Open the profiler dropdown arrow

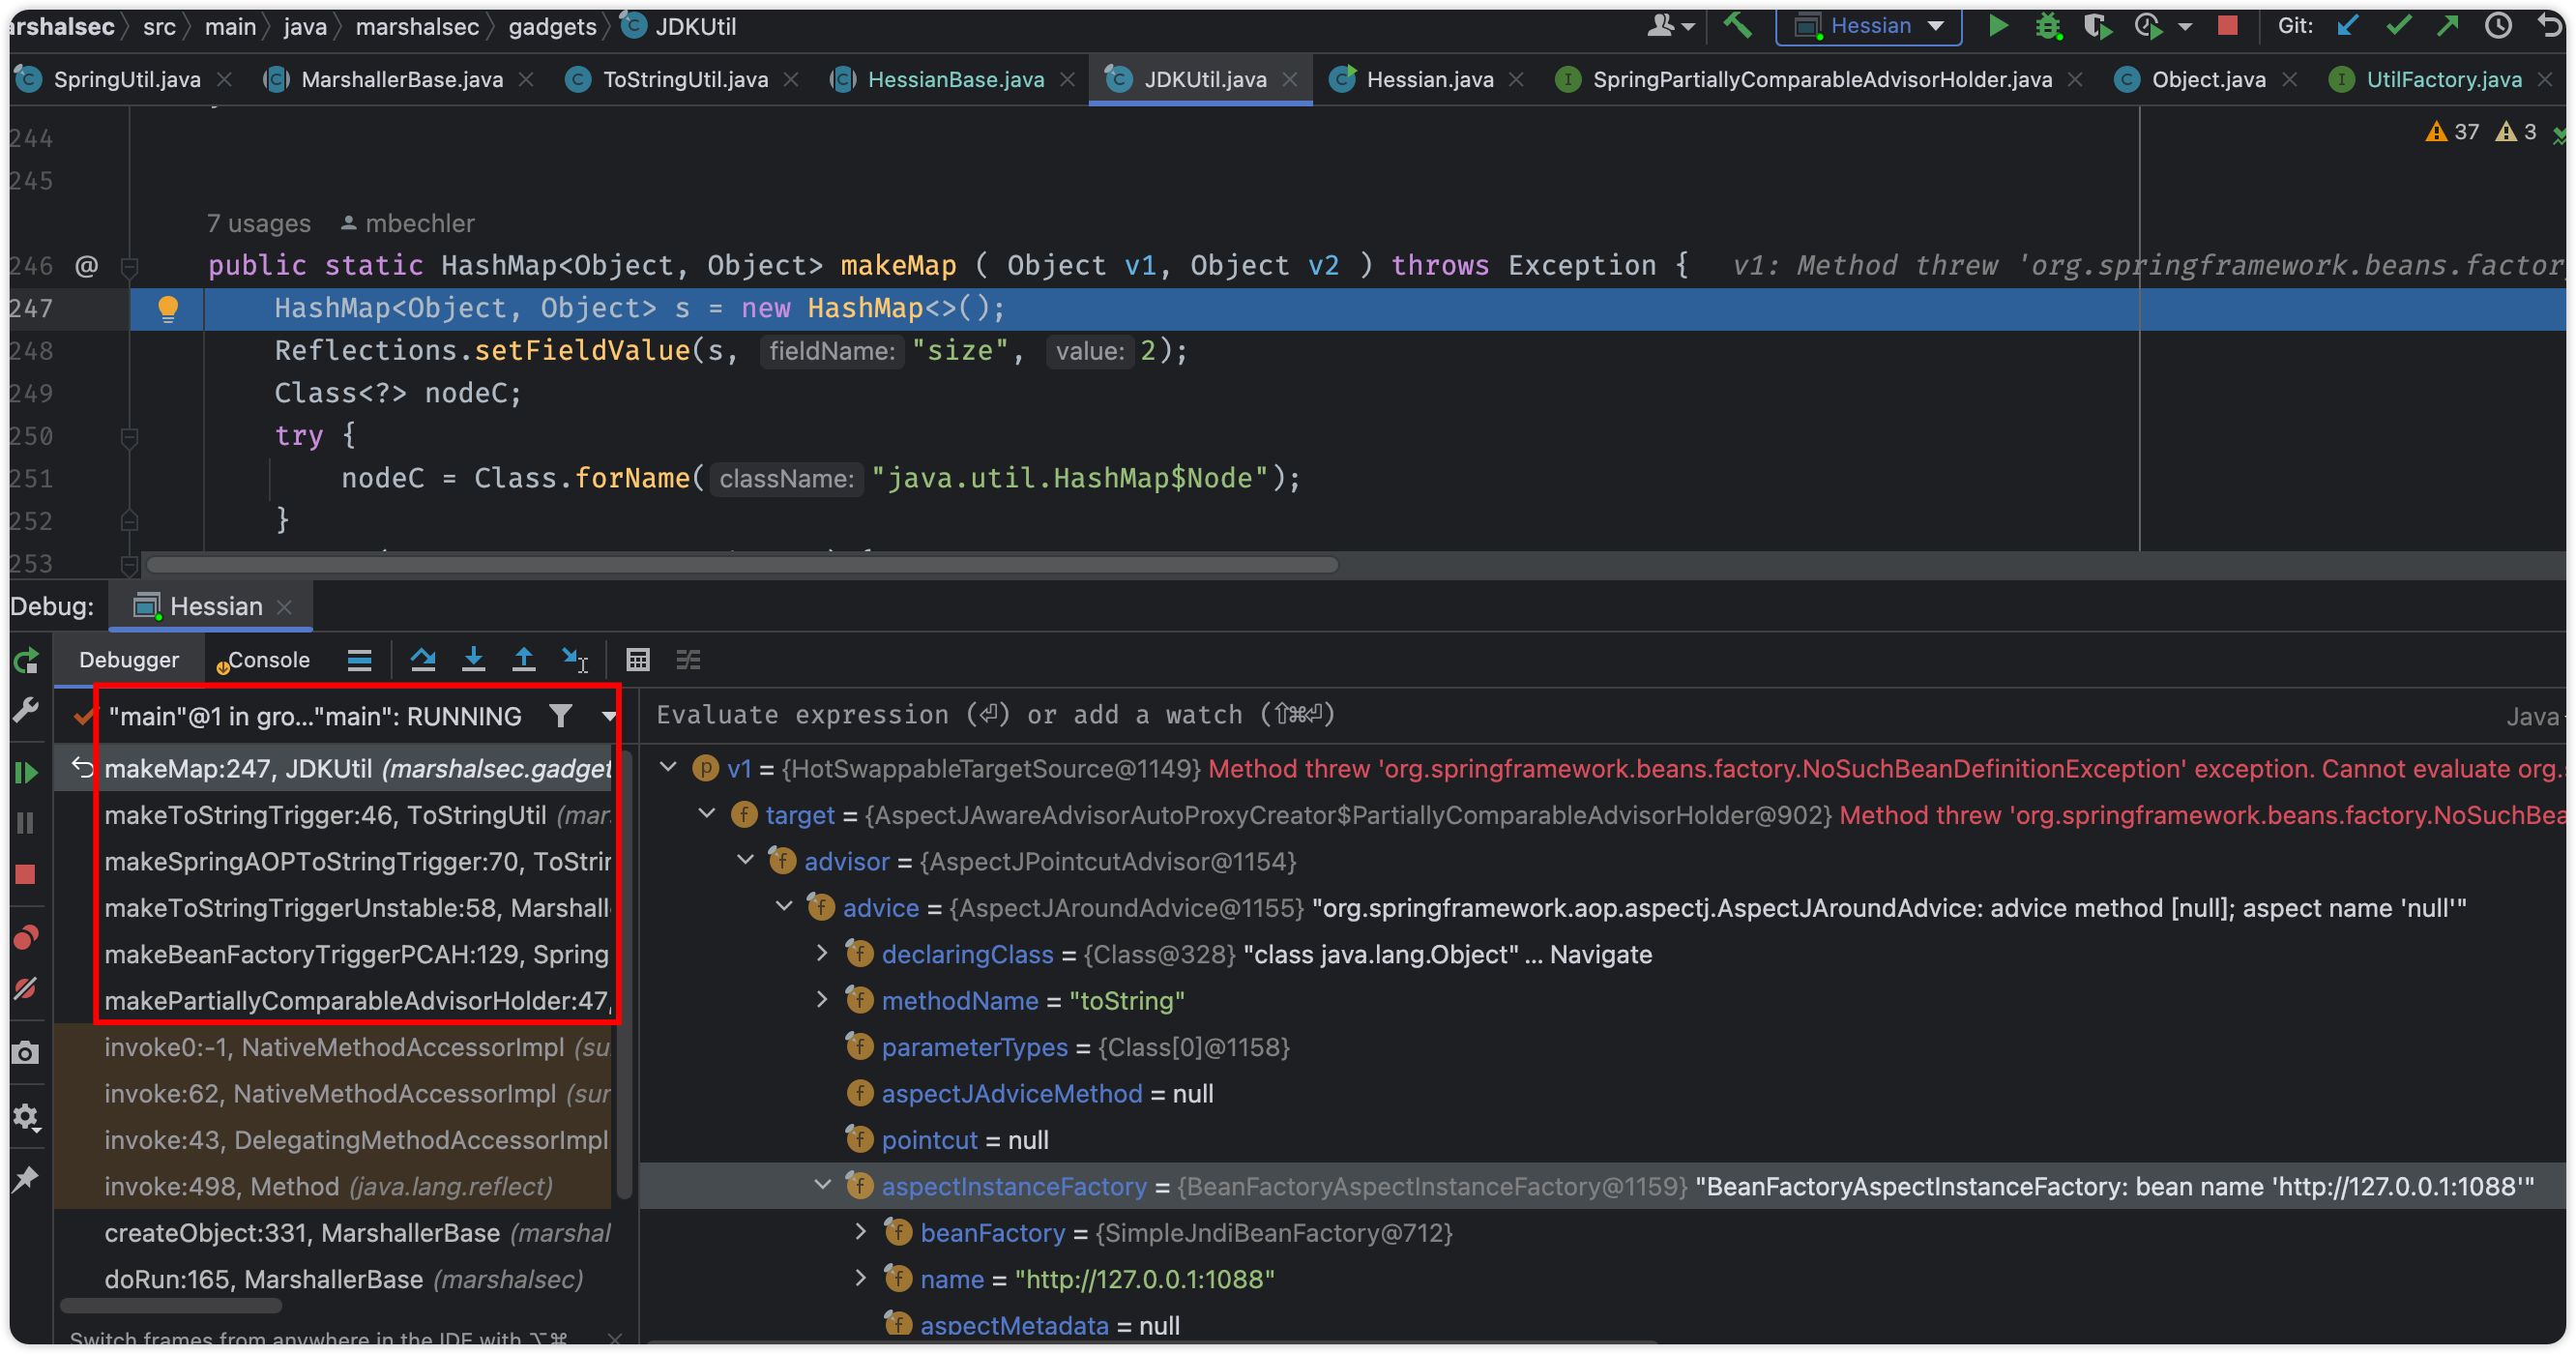point(2185,26)
